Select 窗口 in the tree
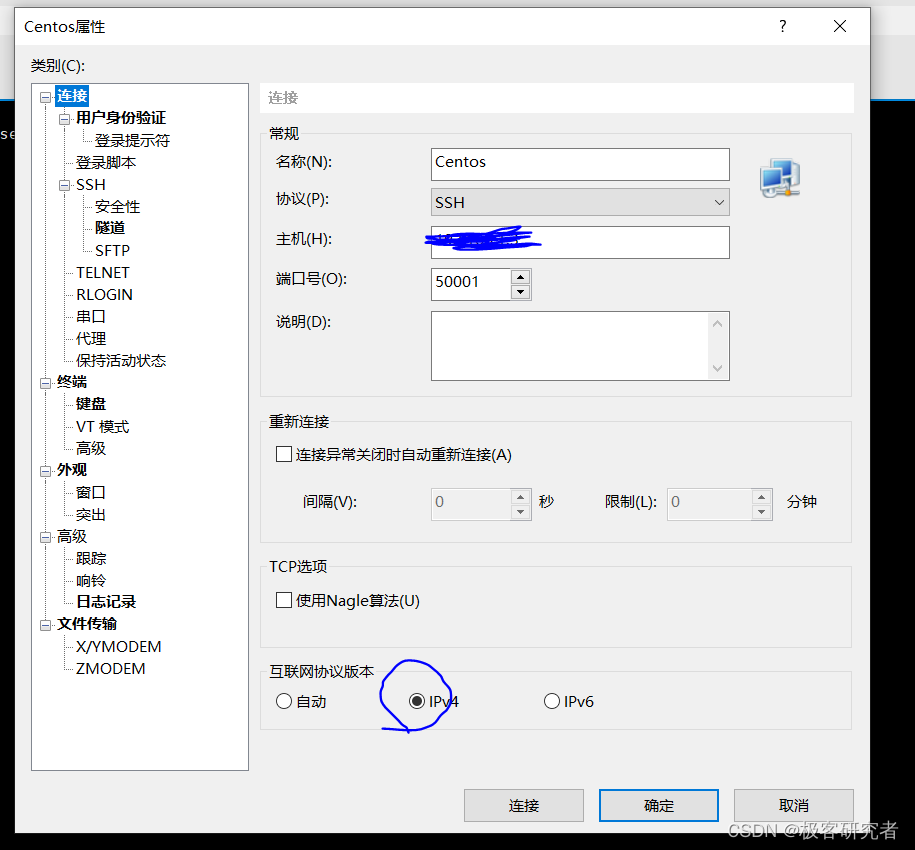 click(x=90, y=492)
